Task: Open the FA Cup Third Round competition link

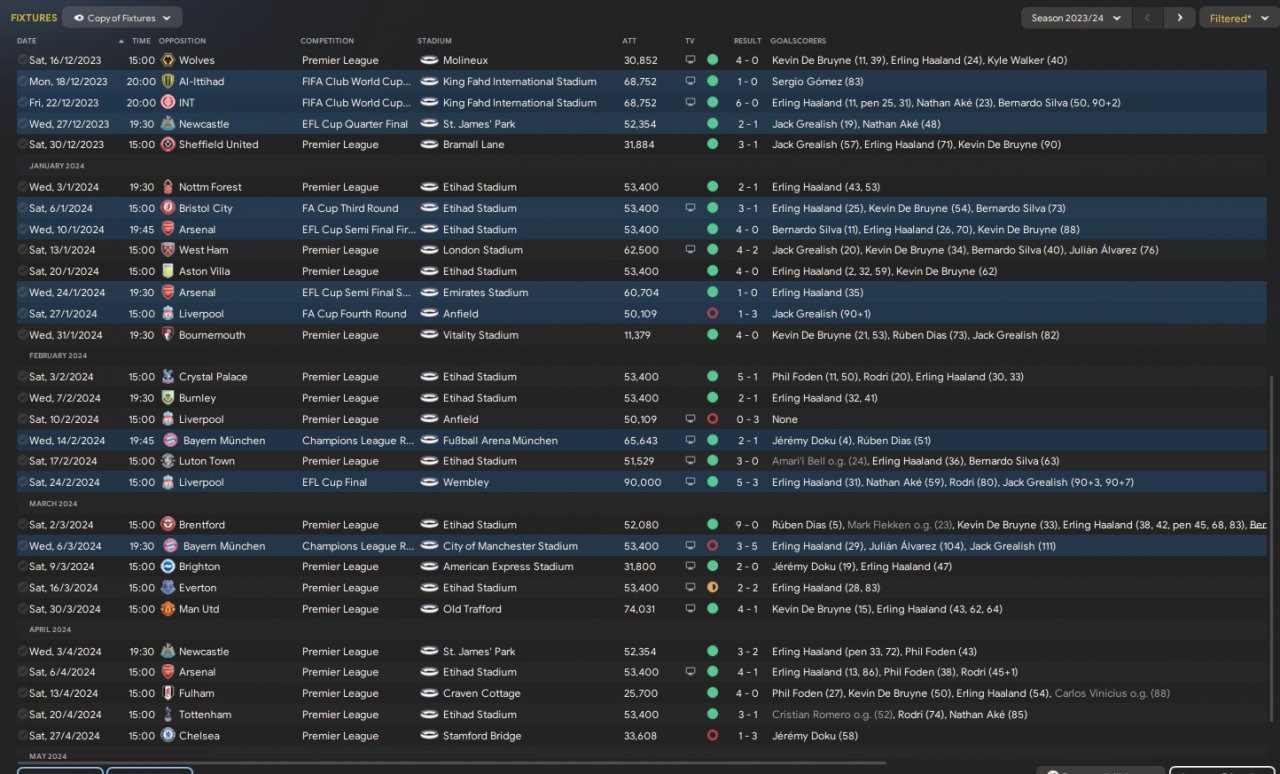Action: tap(350, 208)
